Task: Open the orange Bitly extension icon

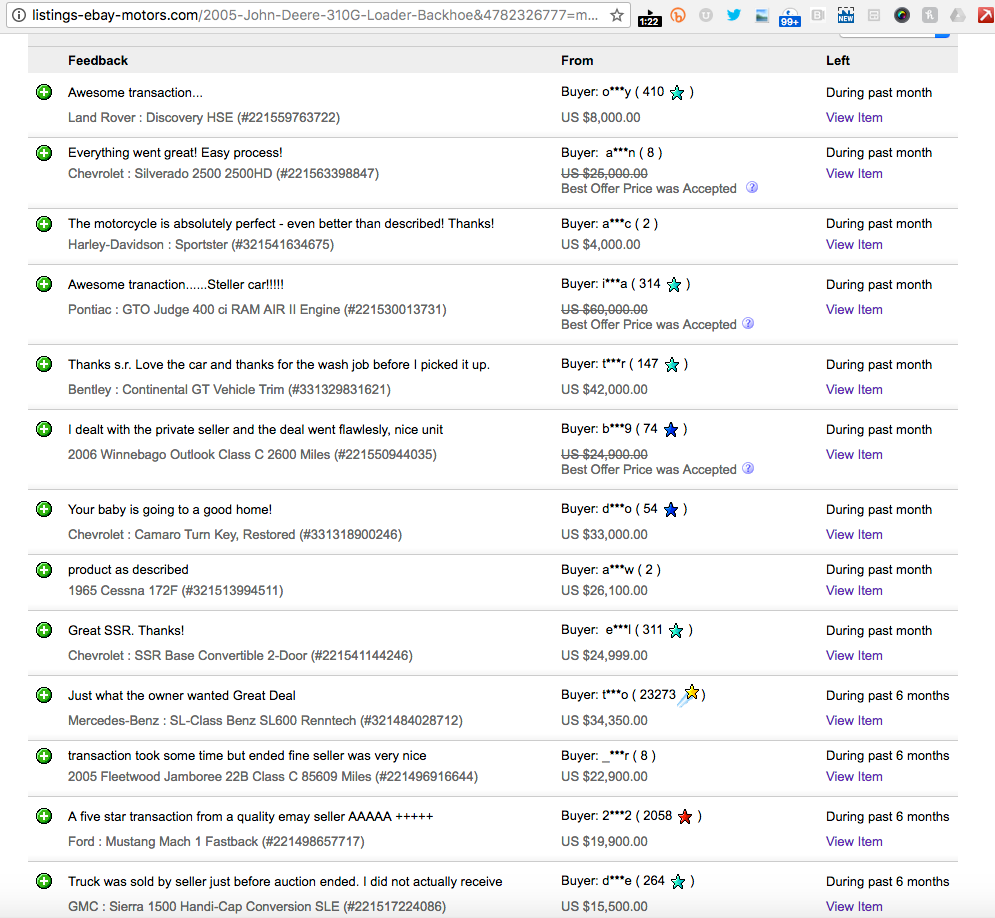Action: pyautogui.click(x=678, y=15)
